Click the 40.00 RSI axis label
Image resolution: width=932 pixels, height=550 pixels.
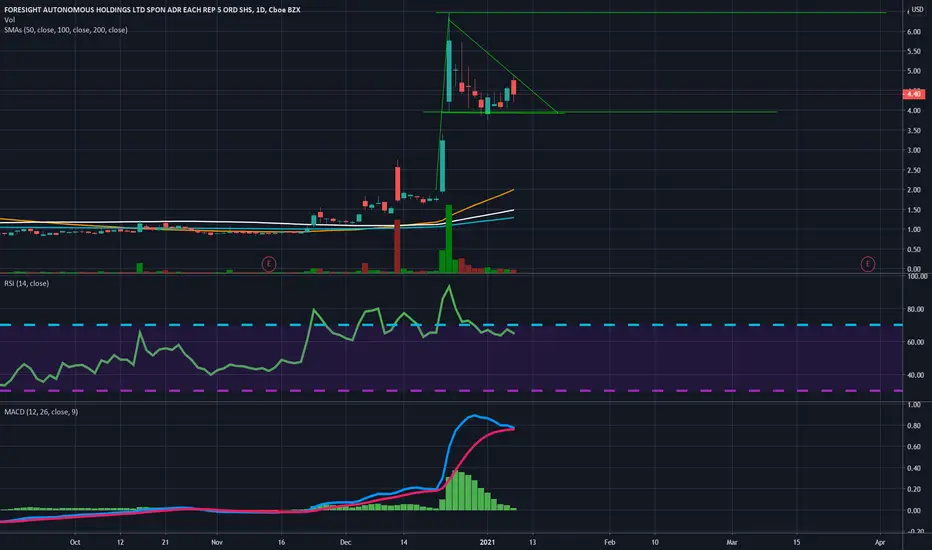[916, 375]
